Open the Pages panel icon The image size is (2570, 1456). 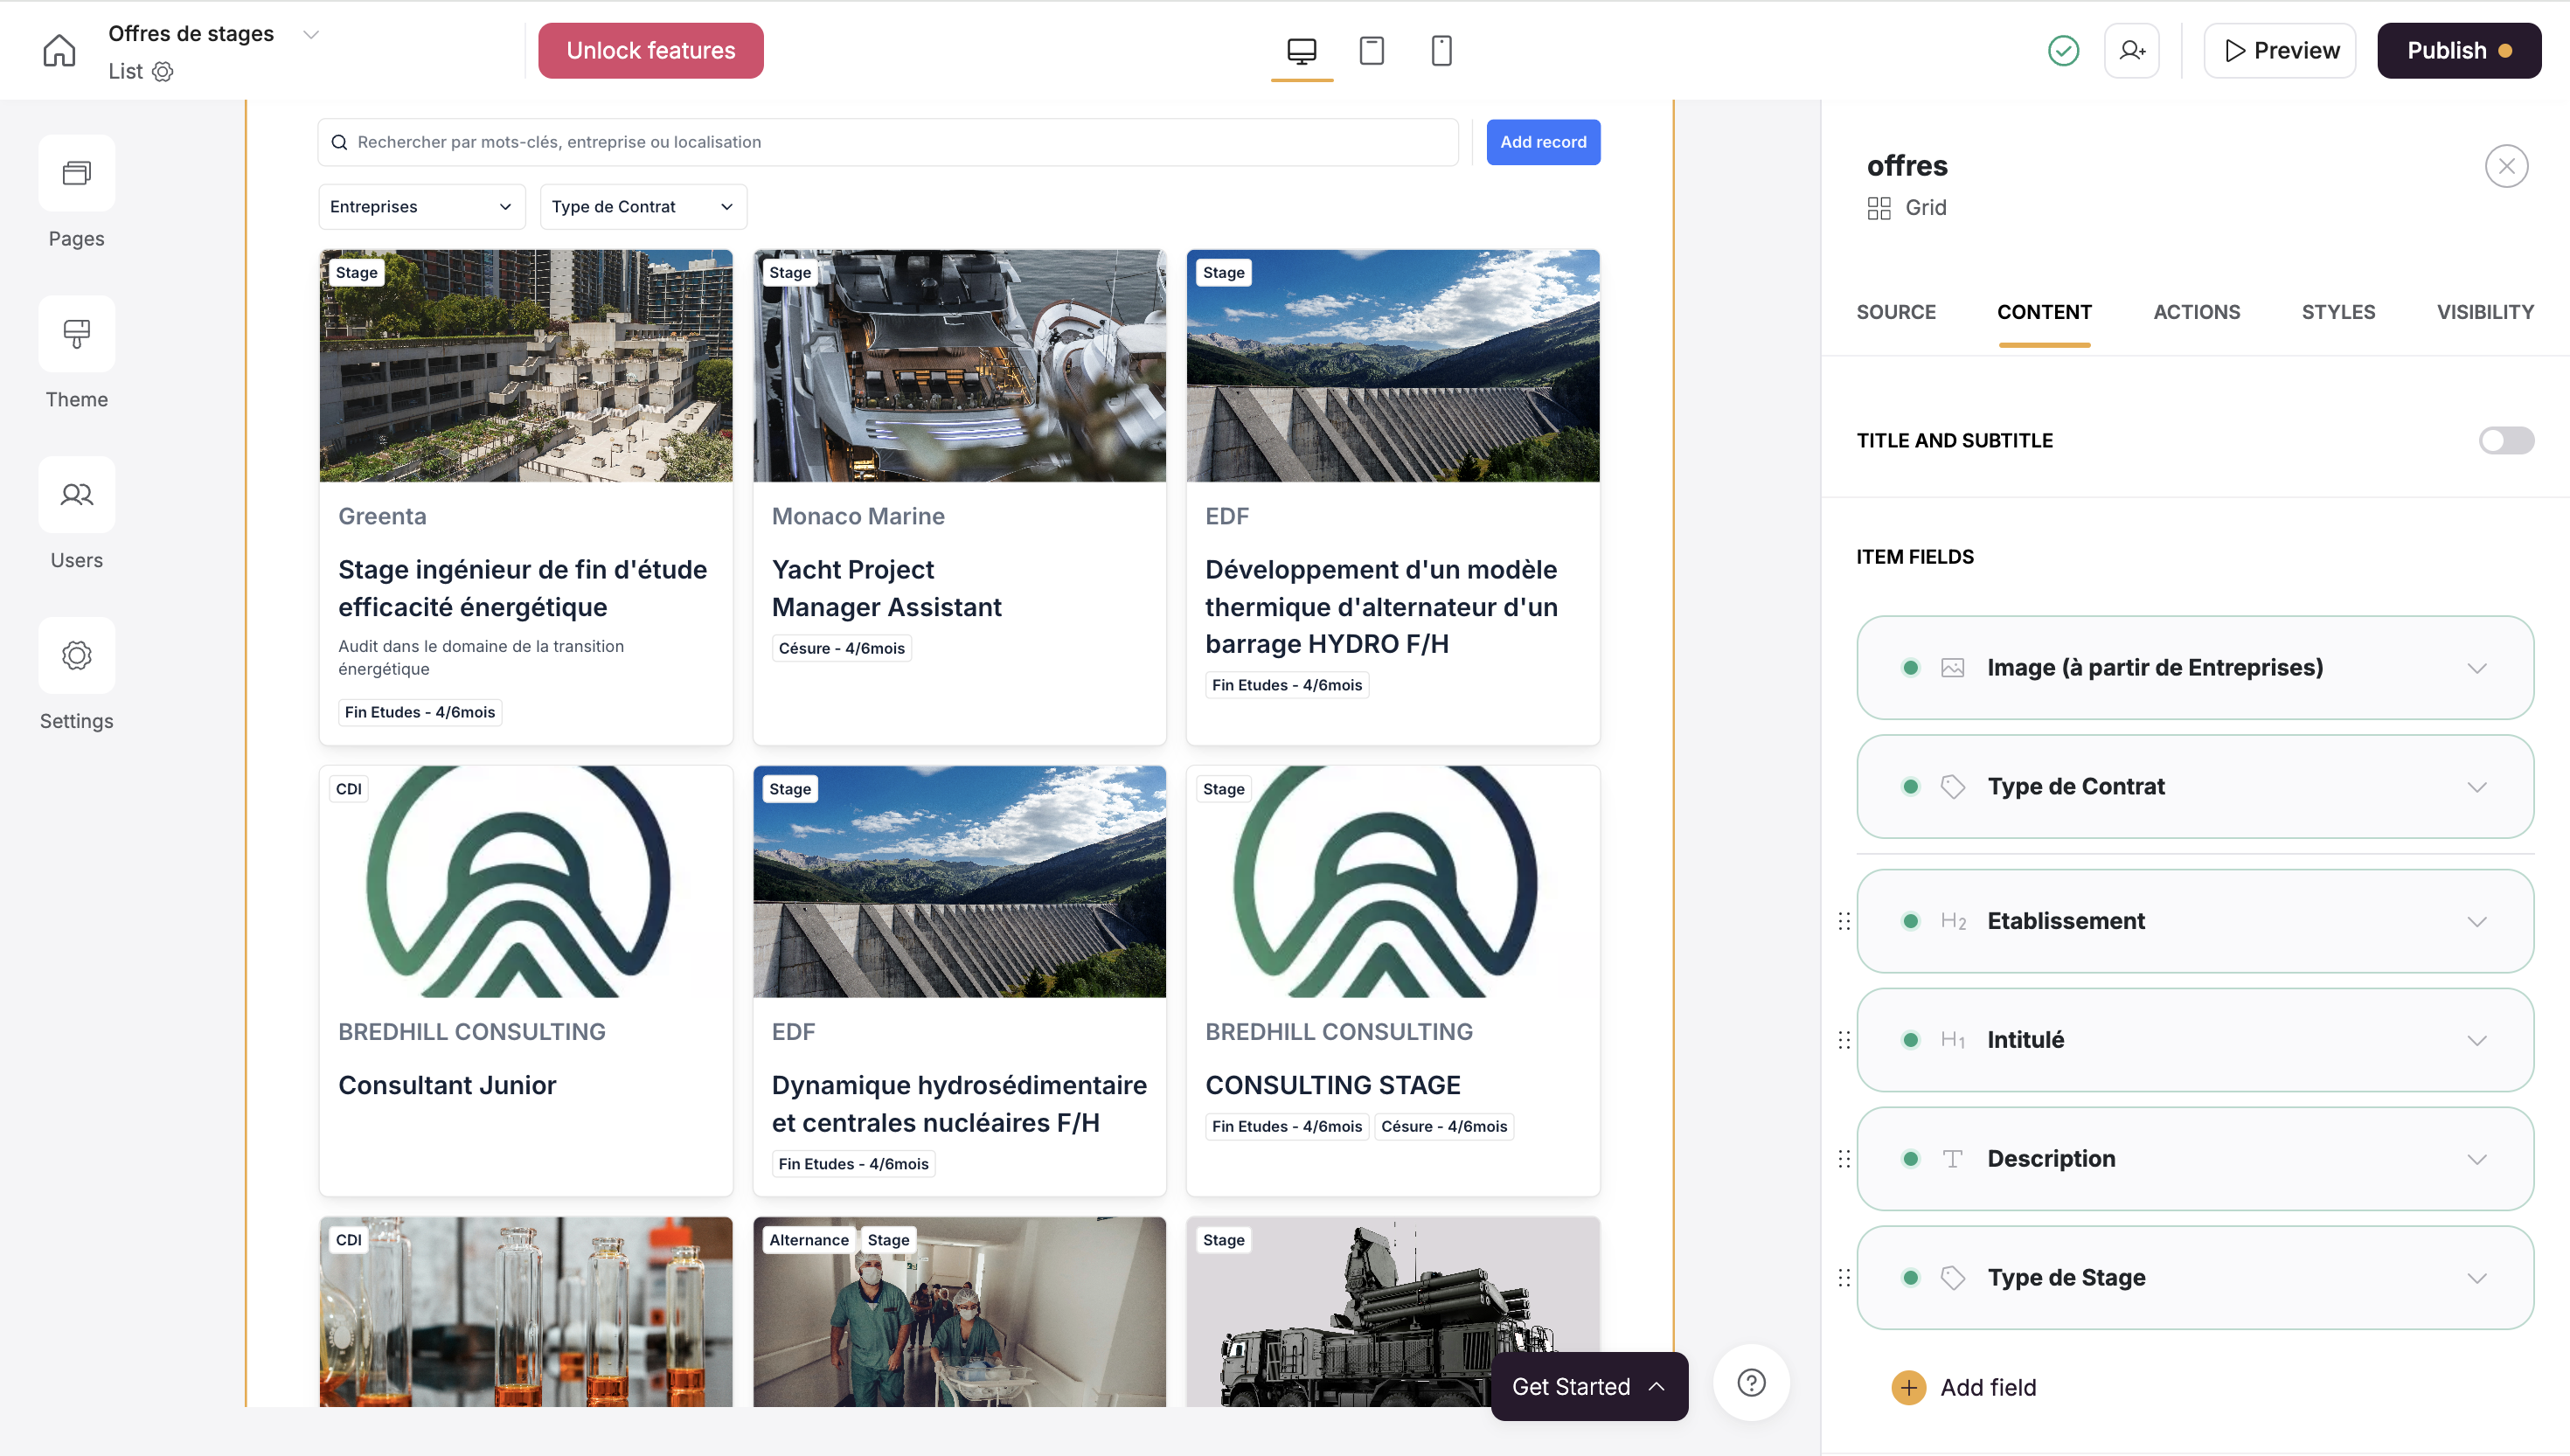coord(76,174)
